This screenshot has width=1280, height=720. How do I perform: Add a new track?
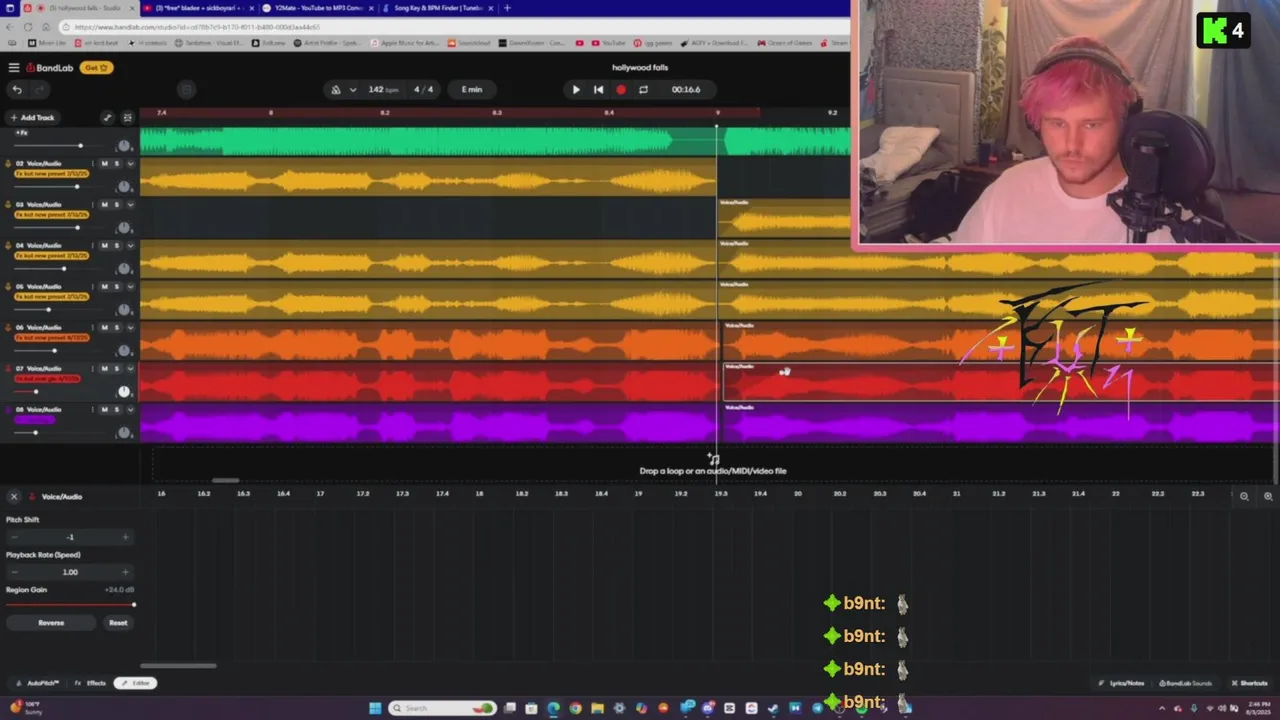32,118
